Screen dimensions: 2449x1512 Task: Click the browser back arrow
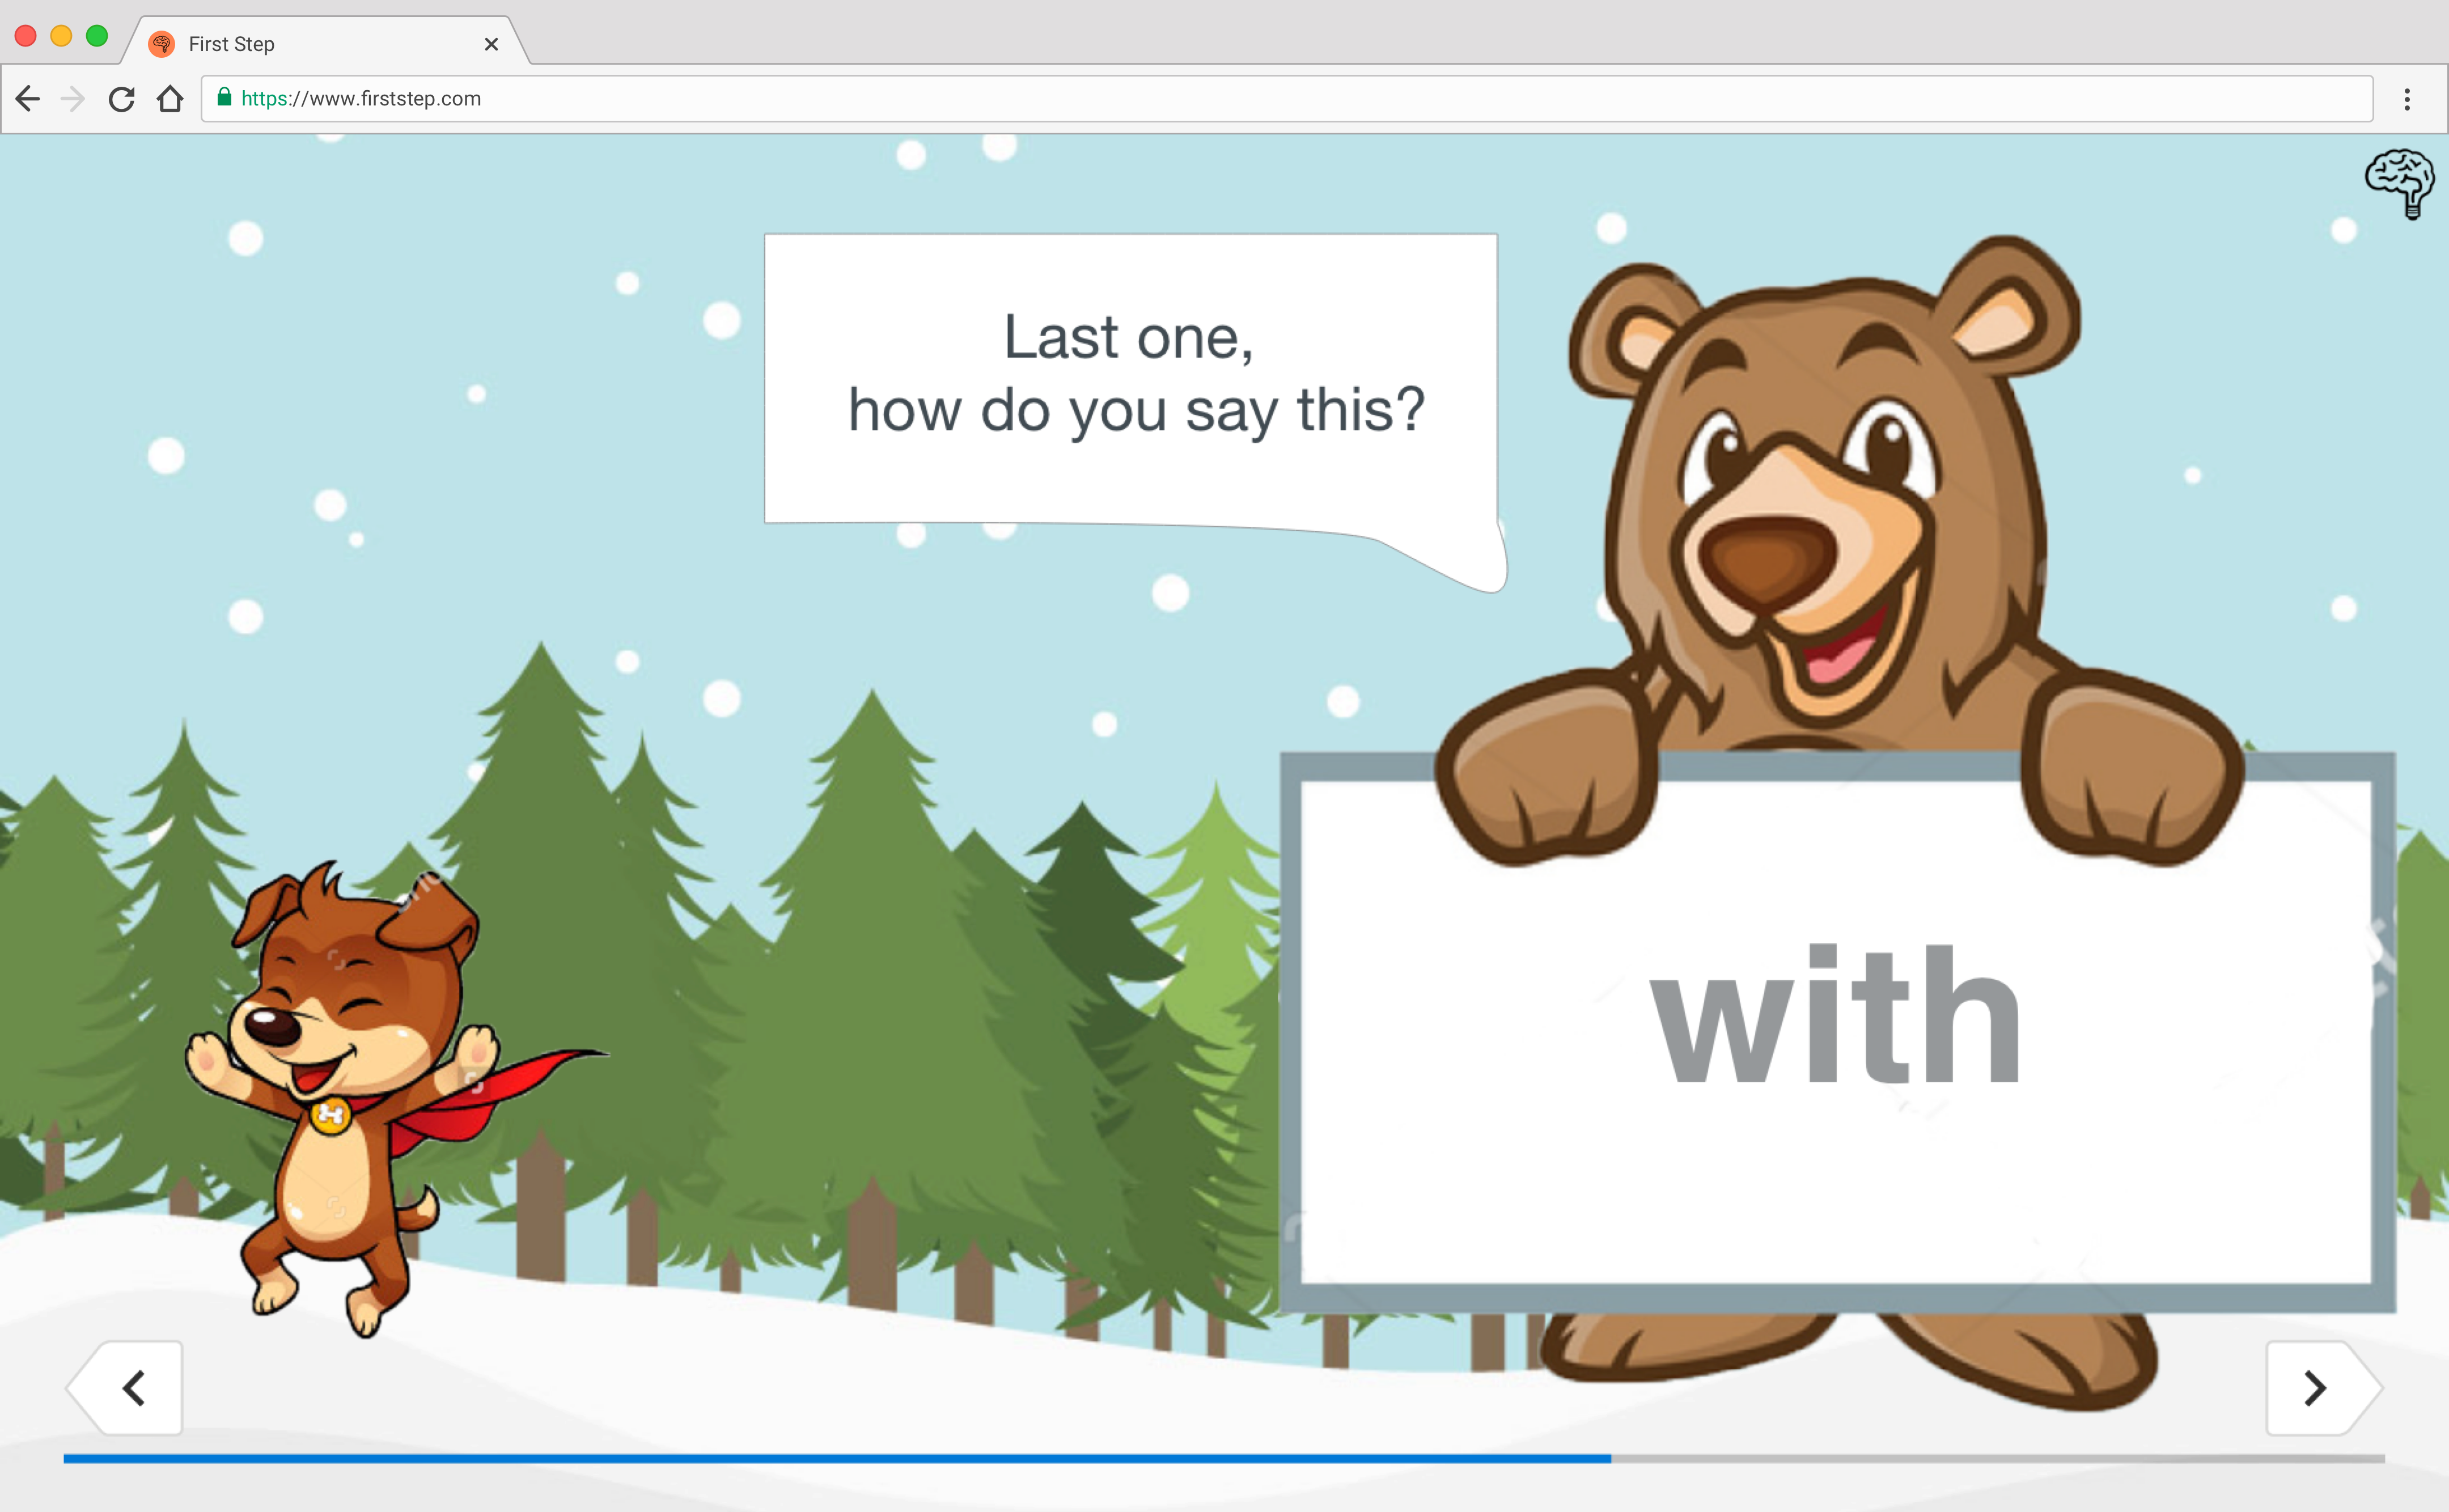(x=28, y=98)
